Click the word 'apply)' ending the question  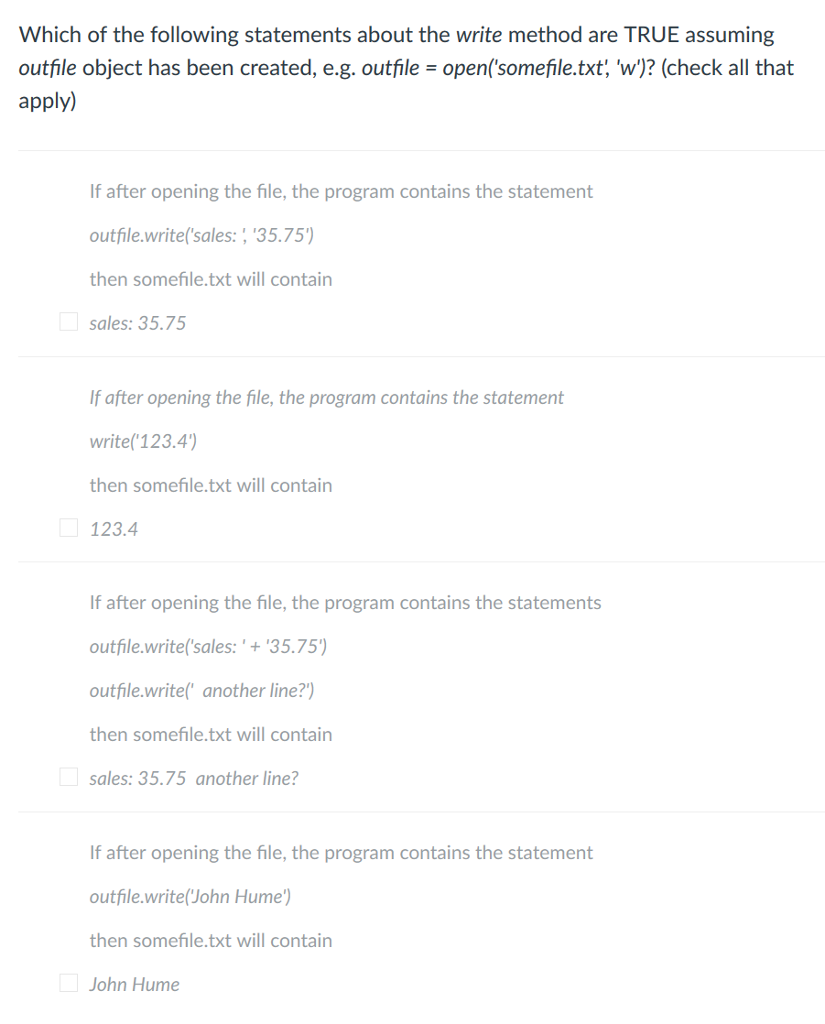coord(47,102)
